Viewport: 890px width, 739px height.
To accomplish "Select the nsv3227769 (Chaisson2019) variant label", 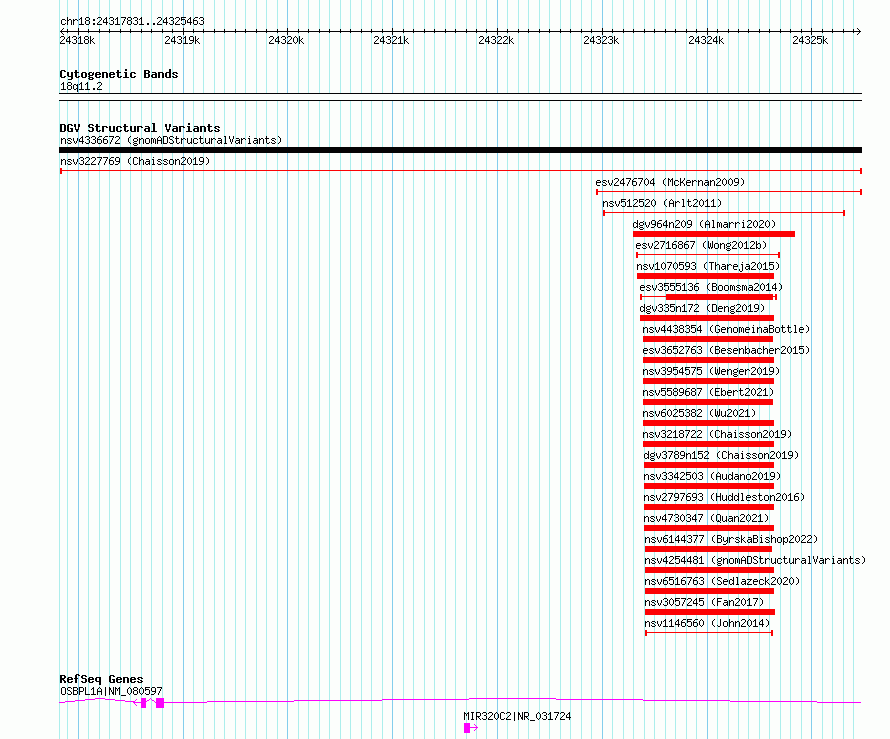I will pyautogui.click(x=135, y=161).
